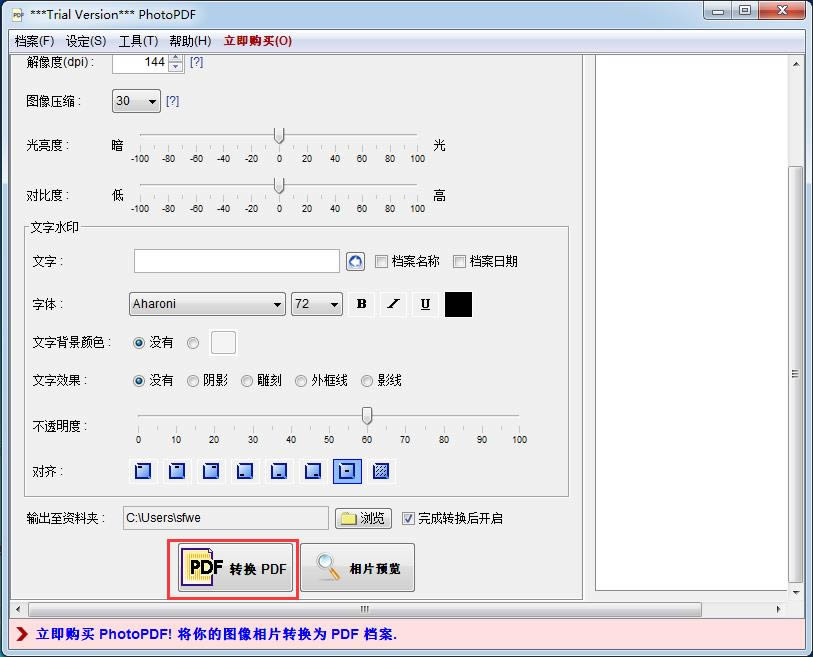Click the vertical scrollbar down arrow

click(795, 592)
